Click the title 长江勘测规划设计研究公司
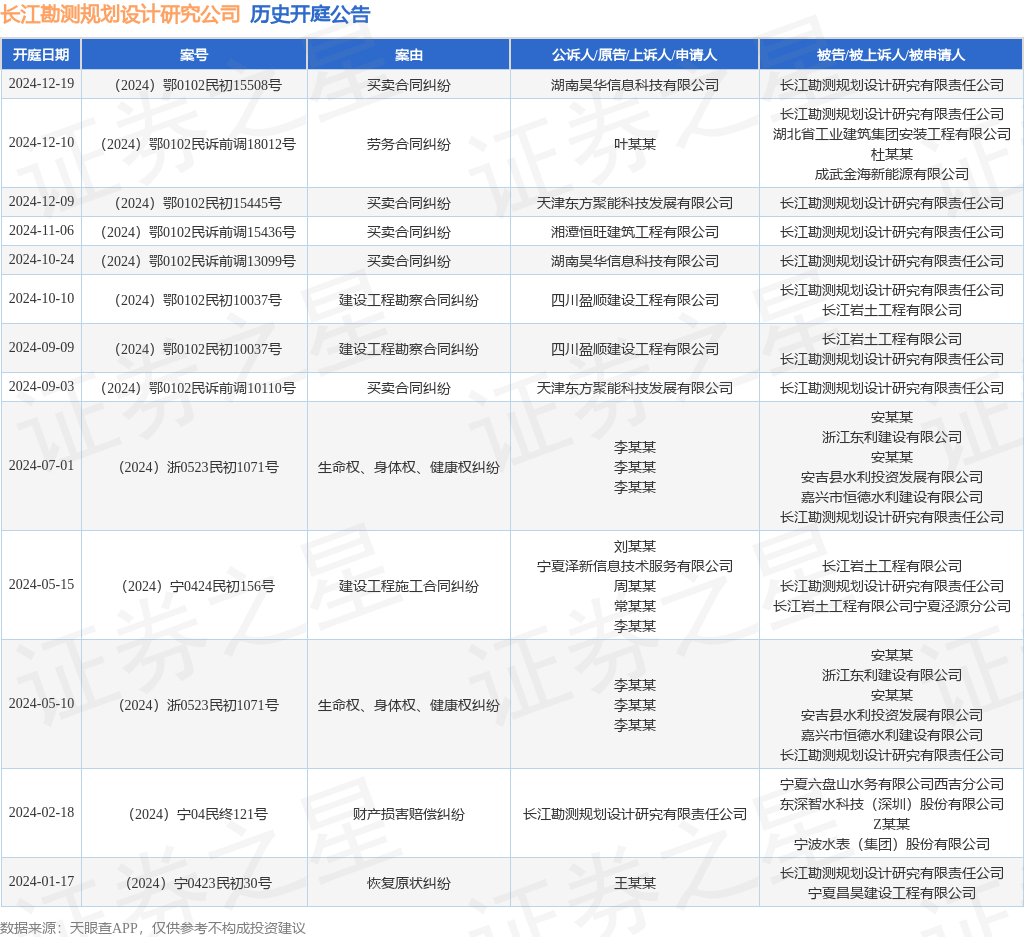 coord(121,14)
